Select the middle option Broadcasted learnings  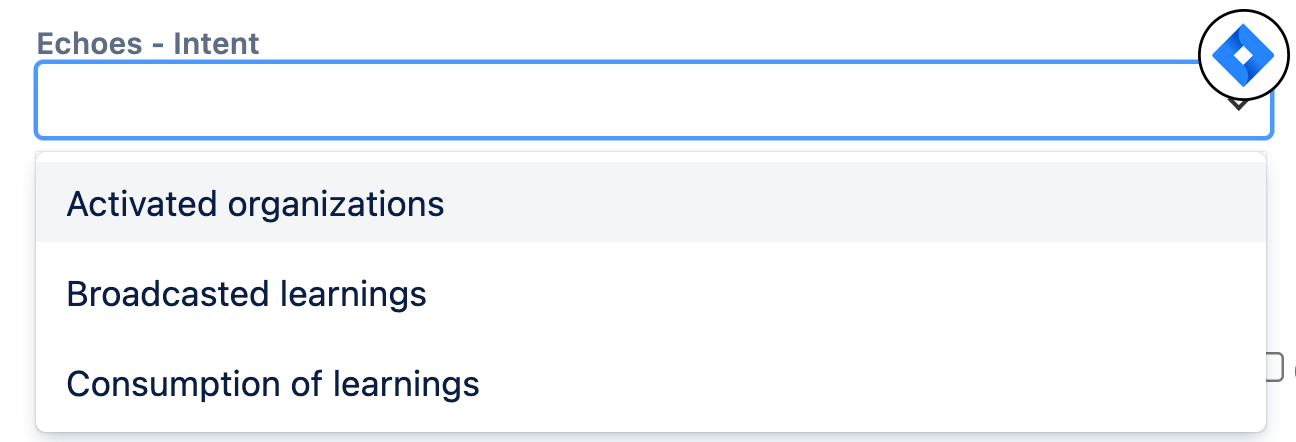651,293
